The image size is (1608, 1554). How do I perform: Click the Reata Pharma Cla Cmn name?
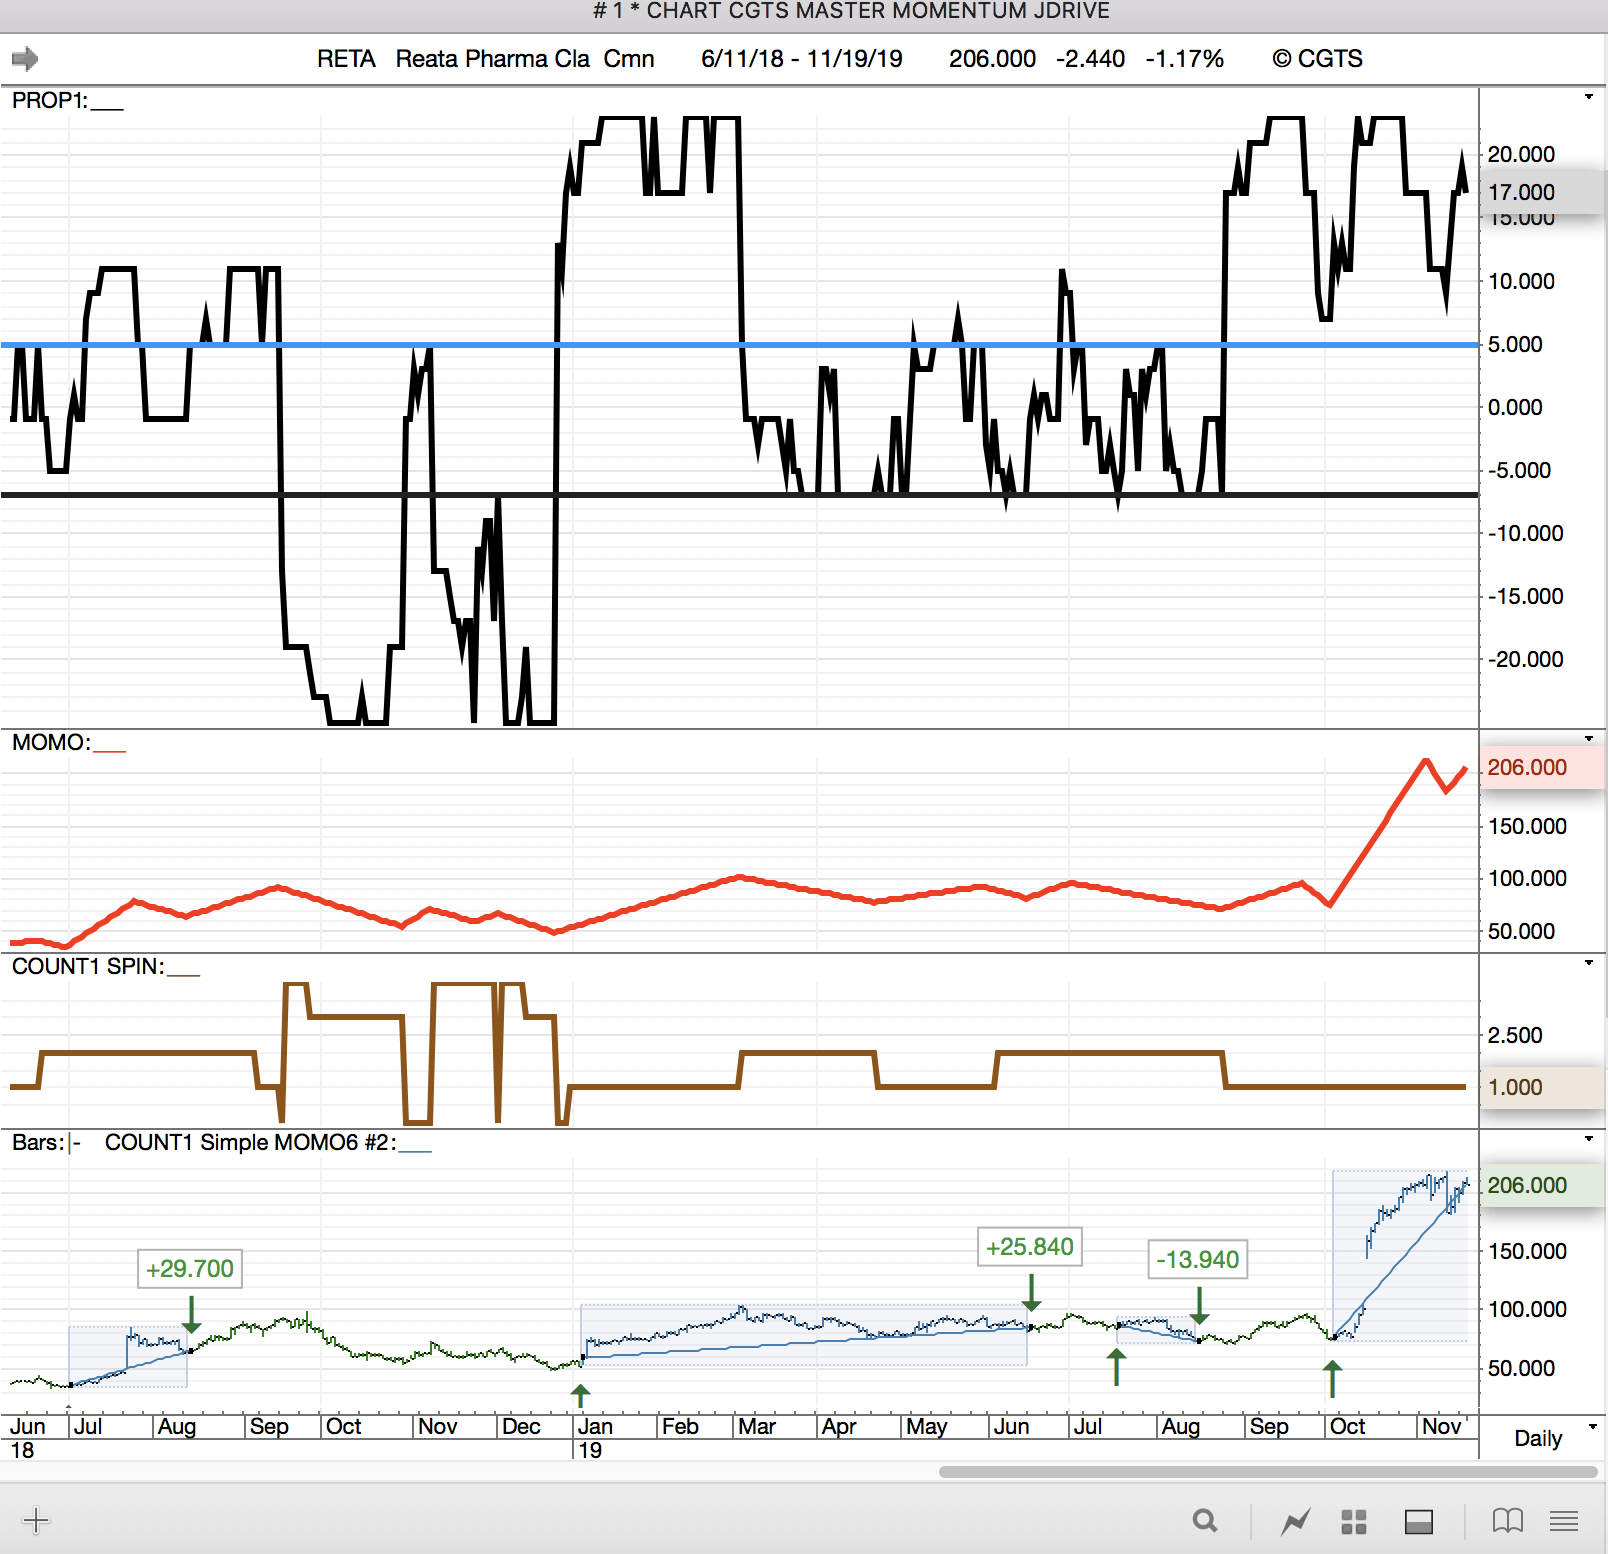pyautogui.click(x=525, y=59)
